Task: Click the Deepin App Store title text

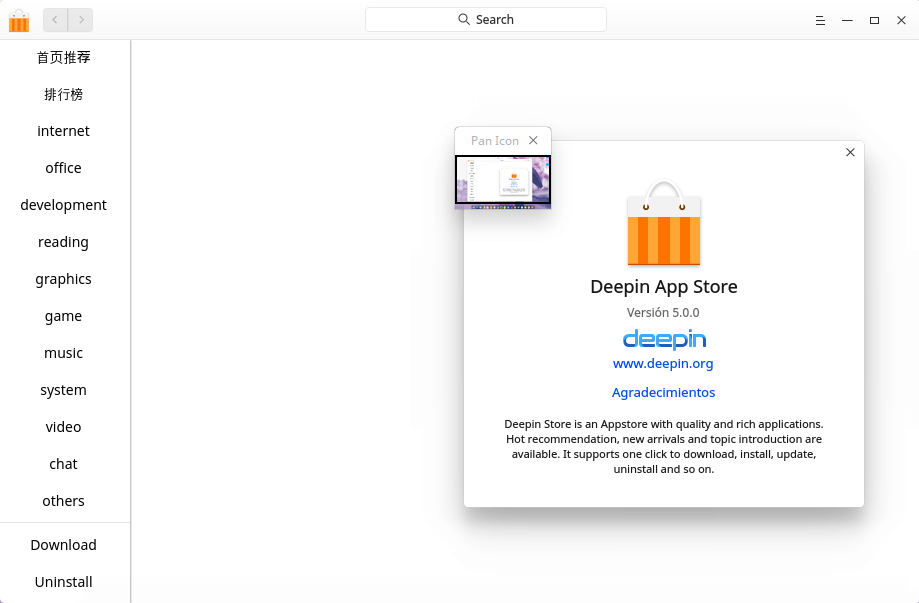Action: (x=663, y=287)
